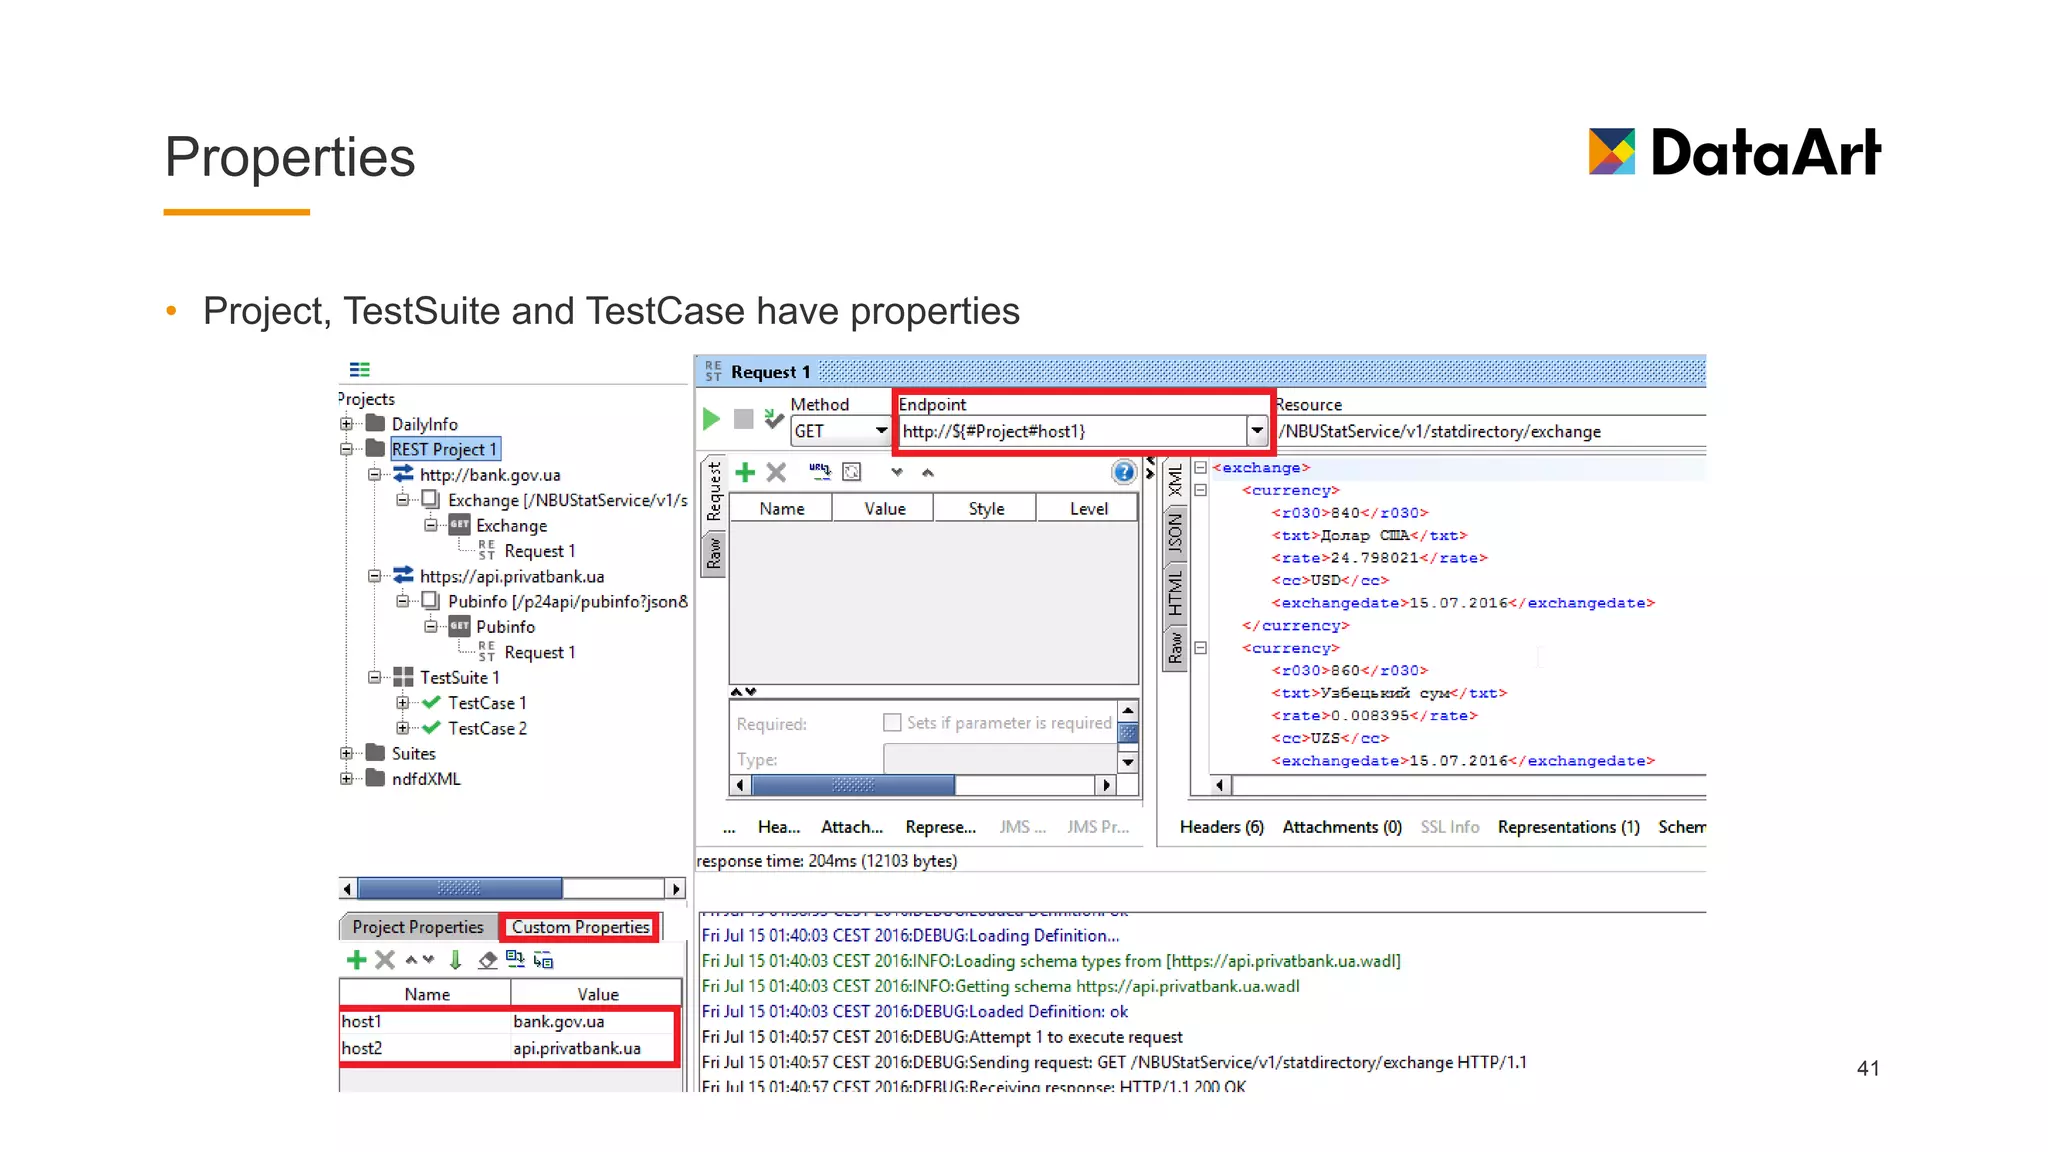Click the GET icon beside Pubinfo

click(x=459, y=625)
